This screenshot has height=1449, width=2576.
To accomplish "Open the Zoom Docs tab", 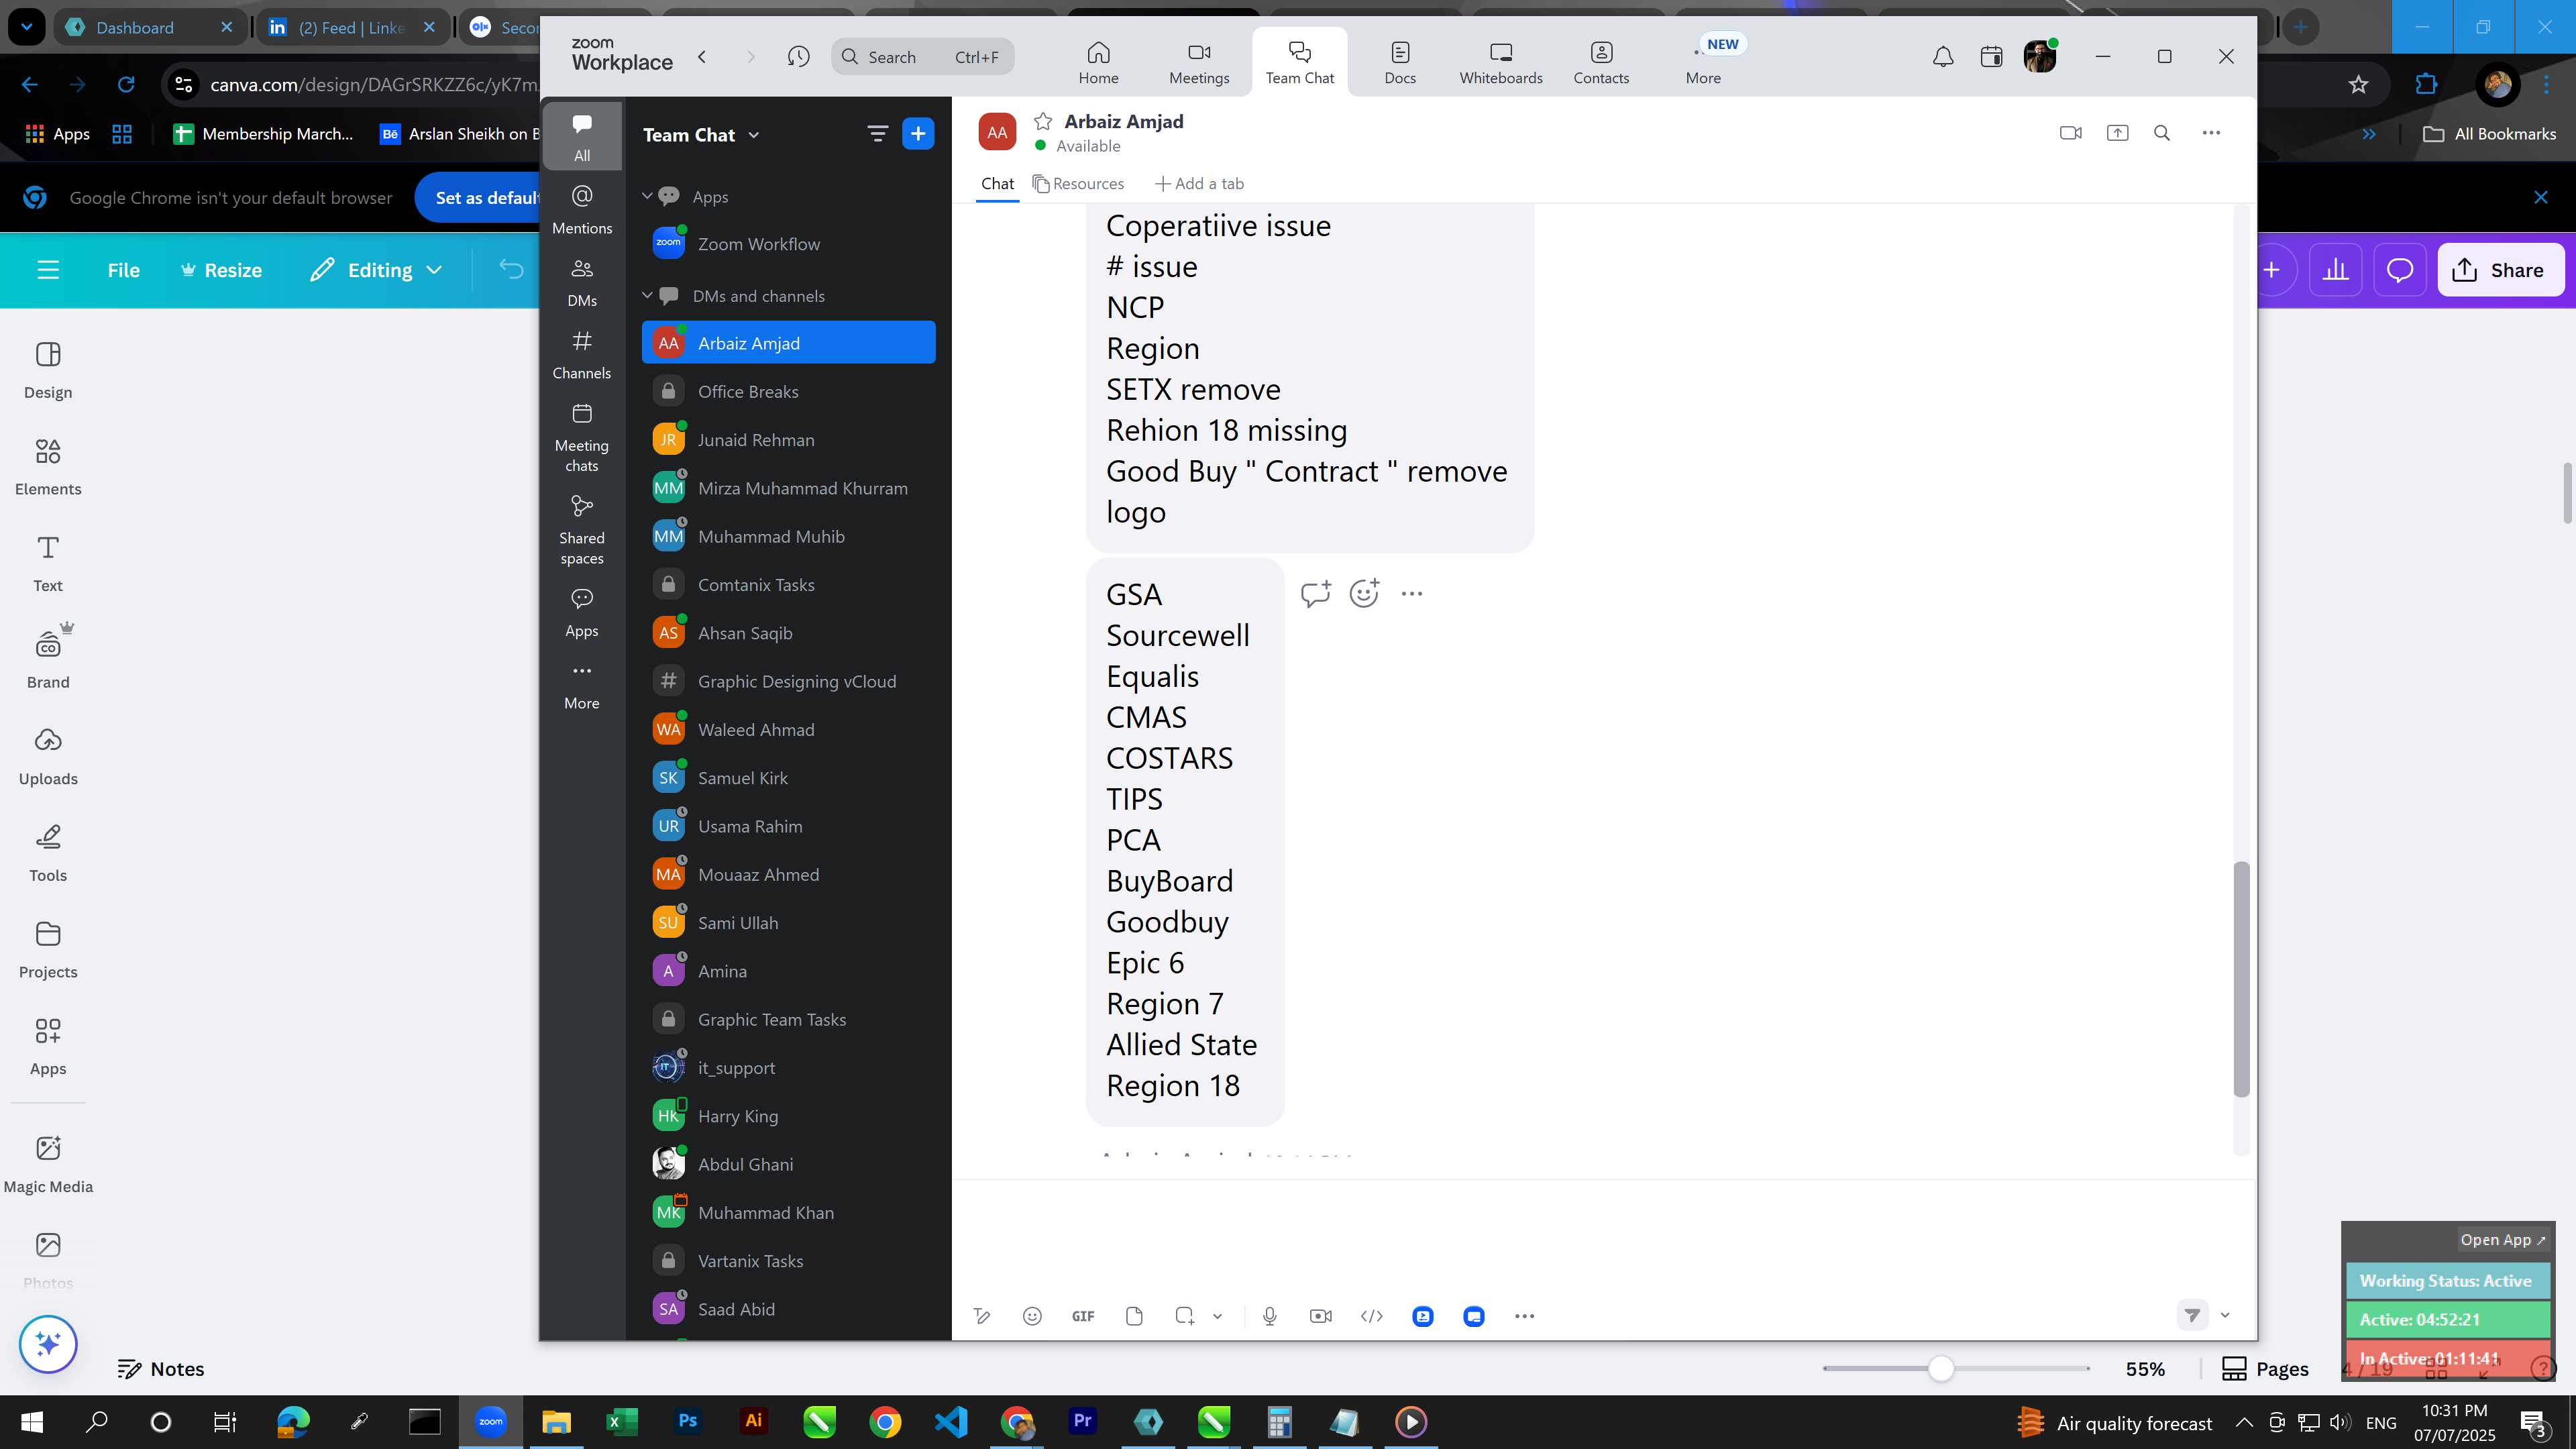I will [1400, 62].
